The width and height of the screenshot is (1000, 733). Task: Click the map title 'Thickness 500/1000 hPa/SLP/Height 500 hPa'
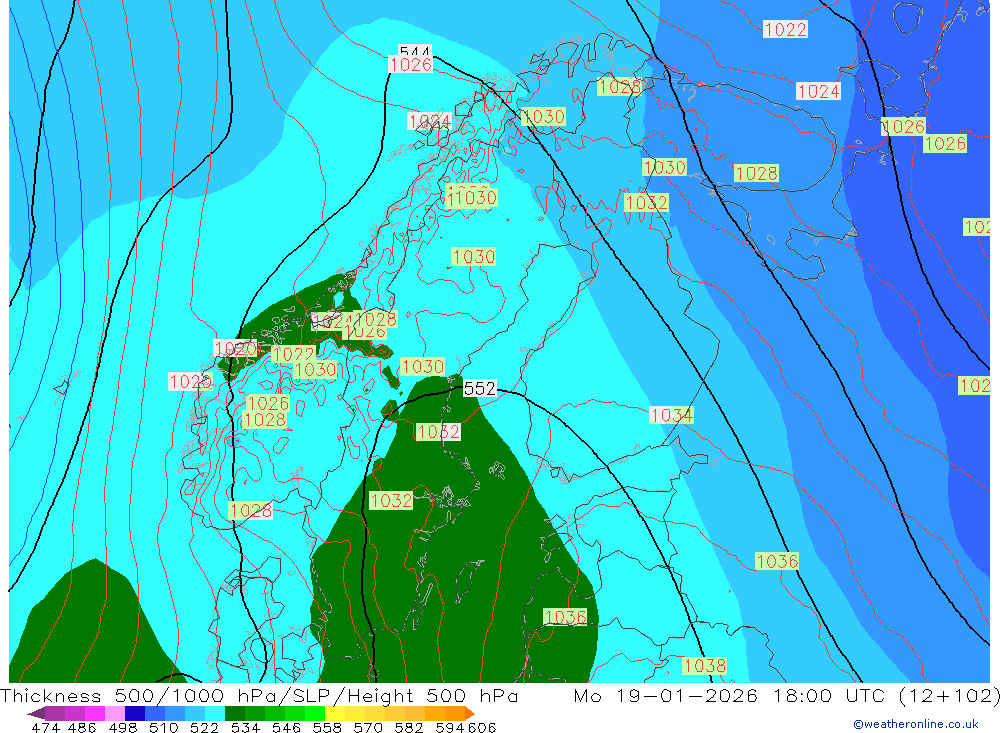pyautogui.click(x=259, y=695)
